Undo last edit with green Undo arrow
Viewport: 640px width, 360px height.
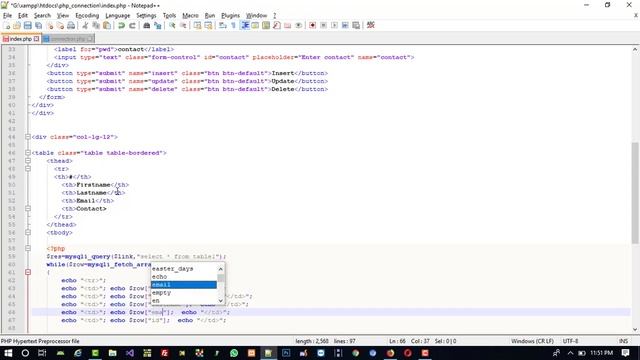coord(121,25)
